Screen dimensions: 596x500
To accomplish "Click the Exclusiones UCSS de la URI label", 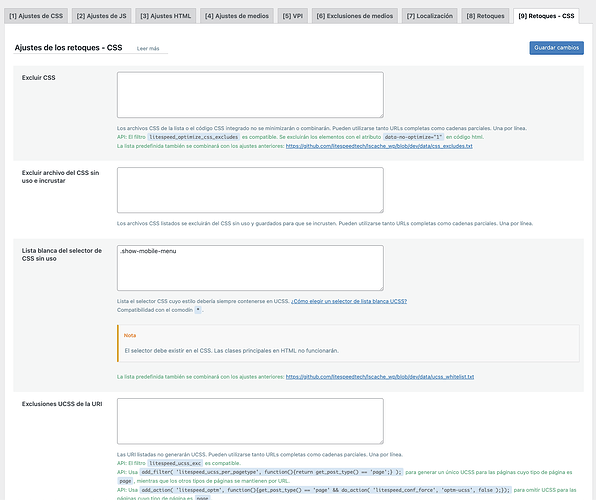I will [x=62, y=404].
